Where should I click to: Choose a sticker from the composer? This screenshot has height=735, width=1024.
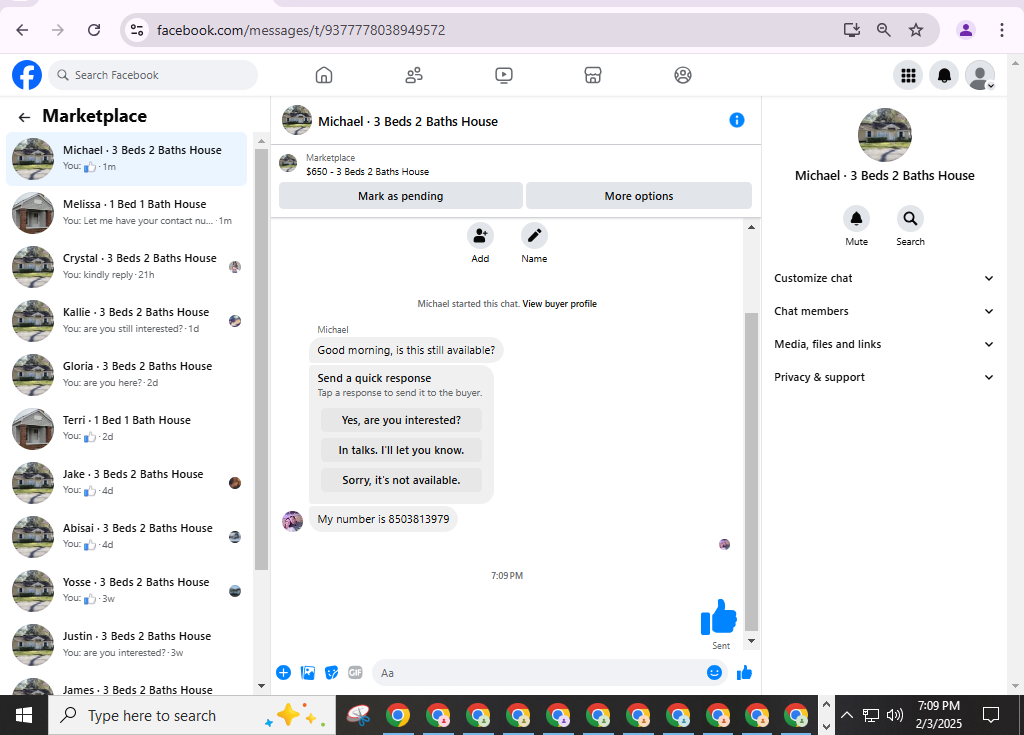pyautogui.click(x=332, y=672)
